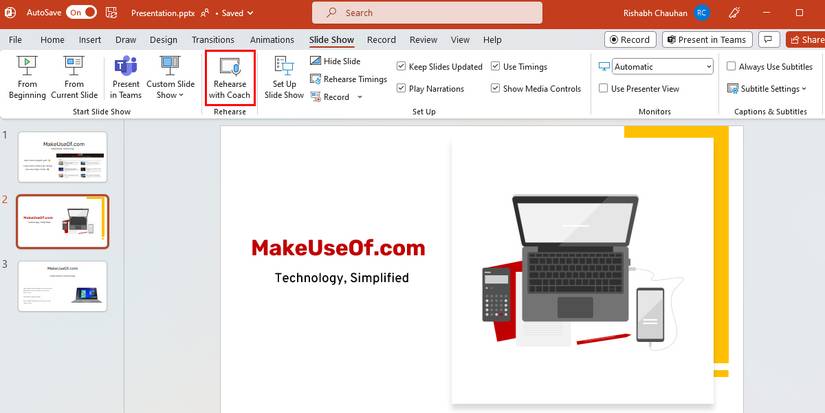825x413 pixels.
Task: Open the Custom Slide Show menu
Action: point(170,78)
